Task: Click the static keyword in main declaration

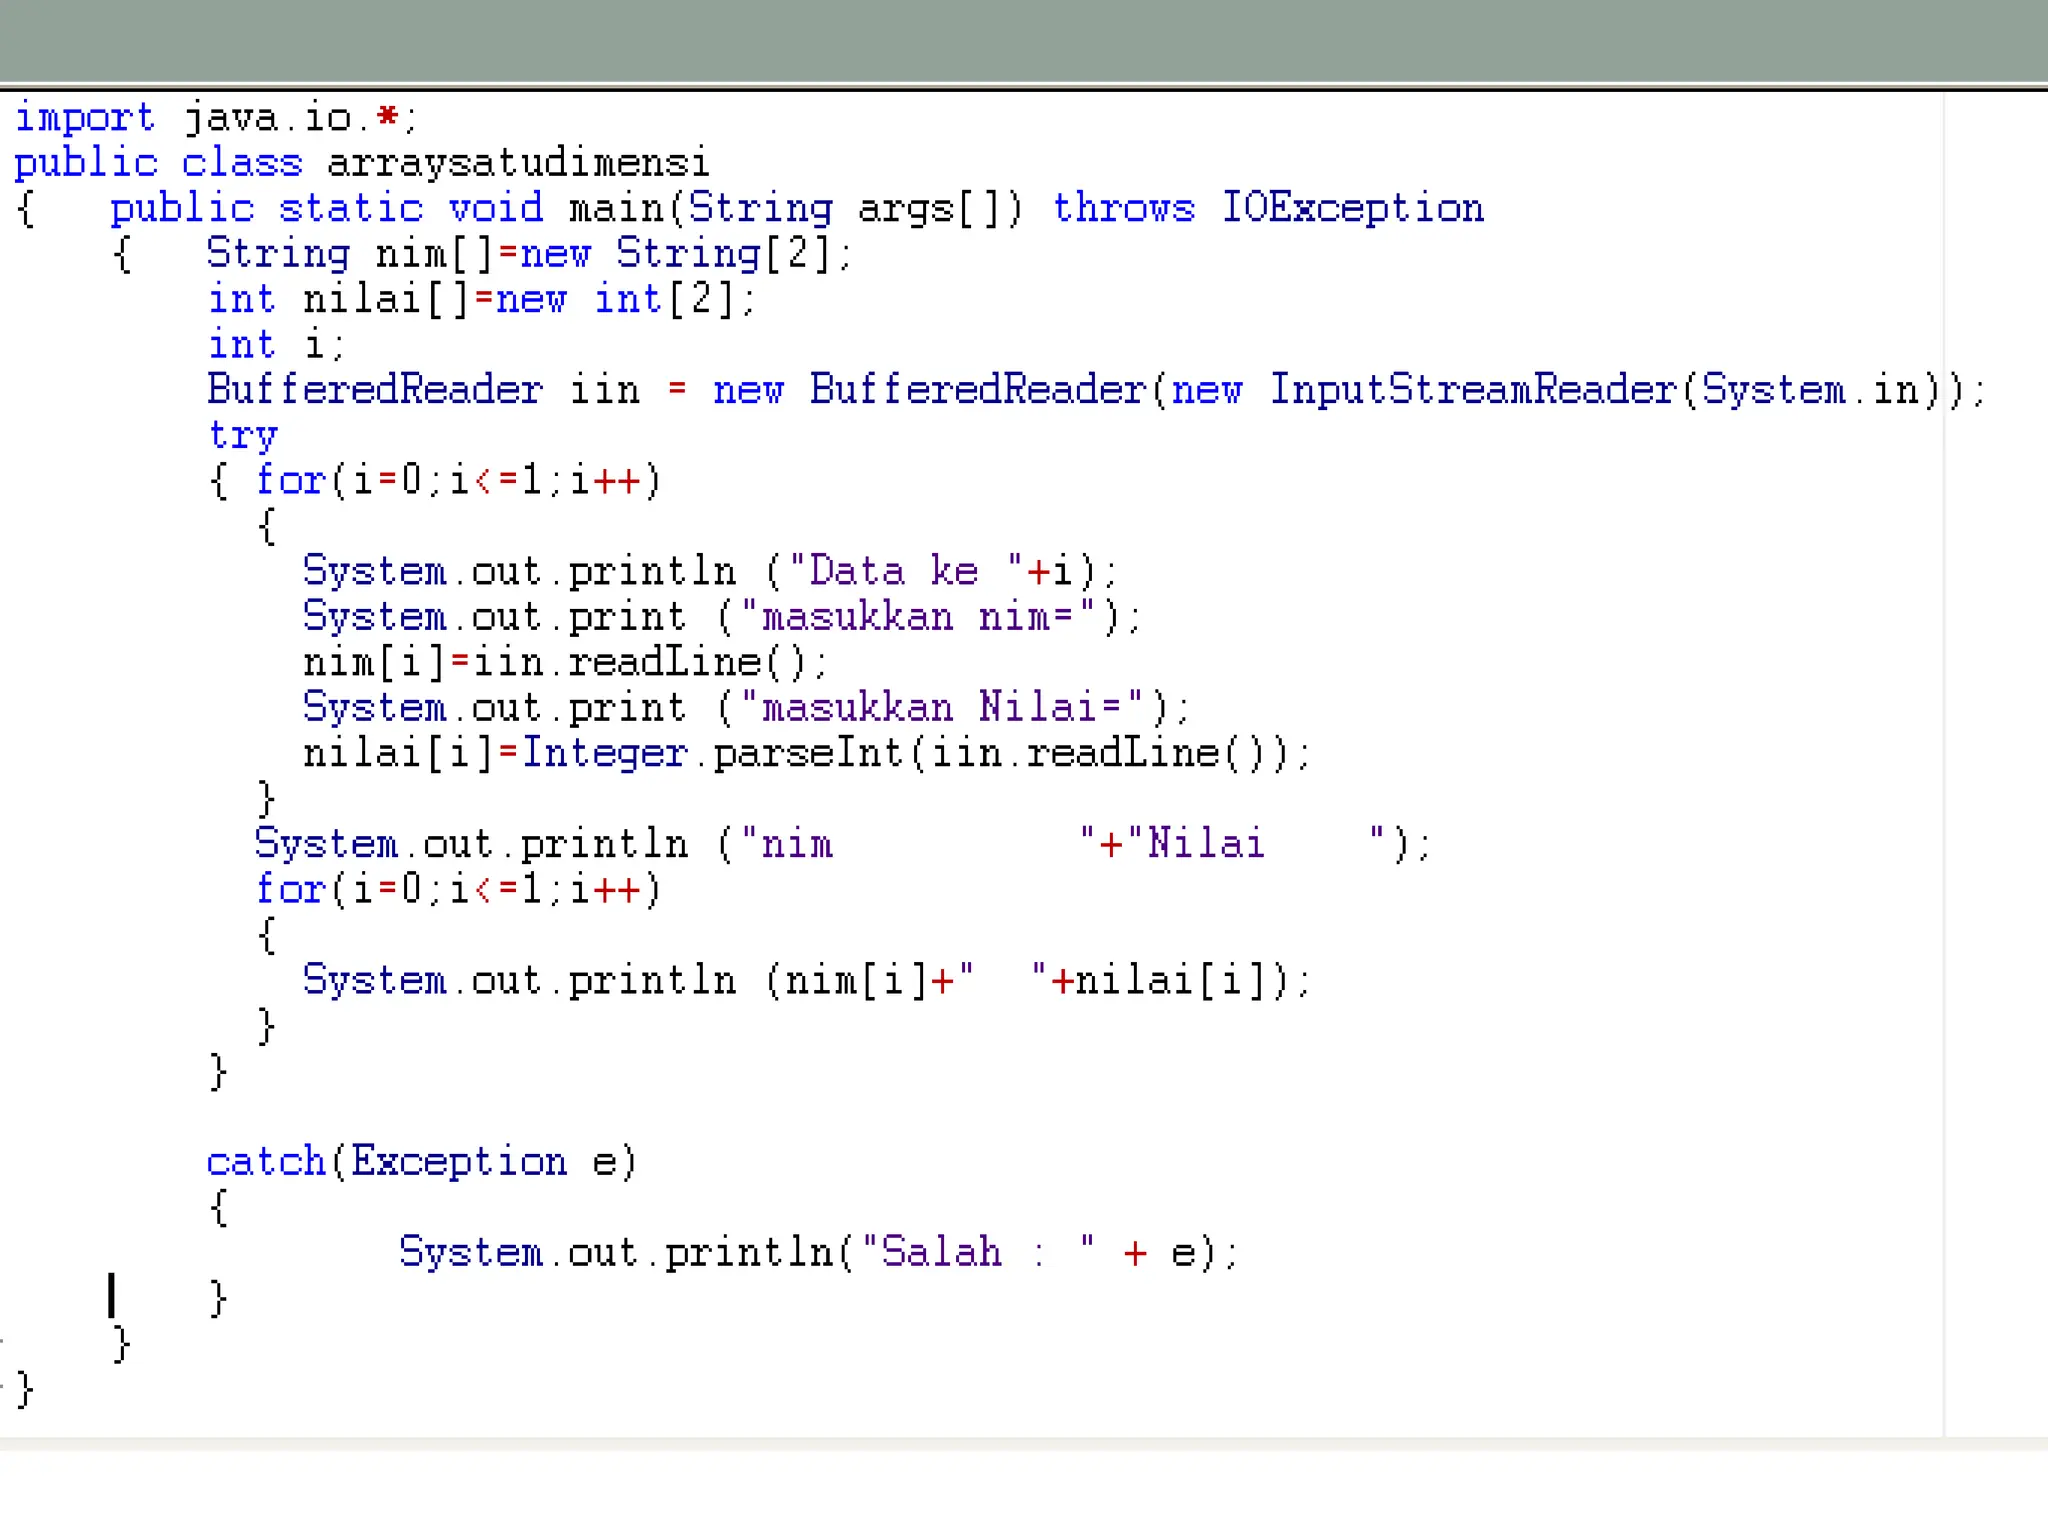Action: click(x=350, y=208)
